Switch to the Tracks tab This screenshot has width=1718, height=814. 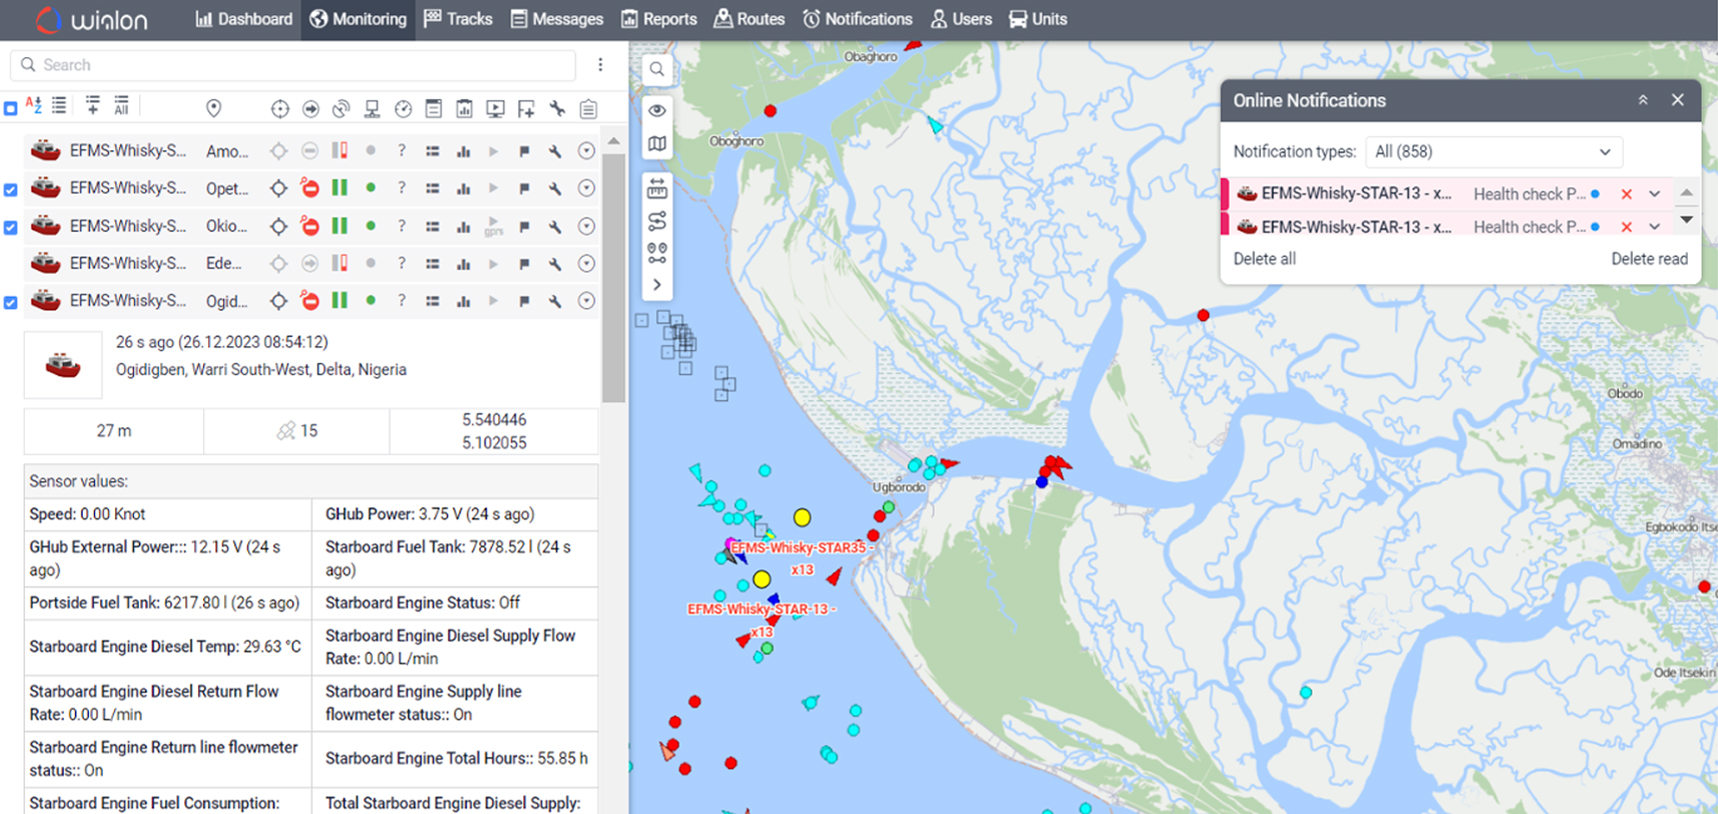coord(458,19)
